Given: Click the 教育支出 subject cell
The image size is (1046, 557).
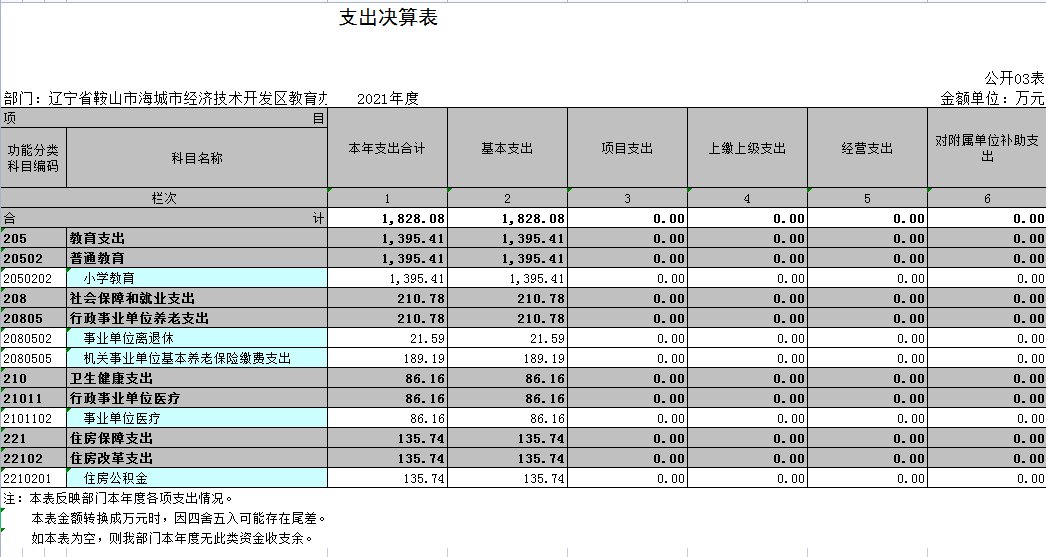Looking at the screenshot, I should [x=197, y=238].
